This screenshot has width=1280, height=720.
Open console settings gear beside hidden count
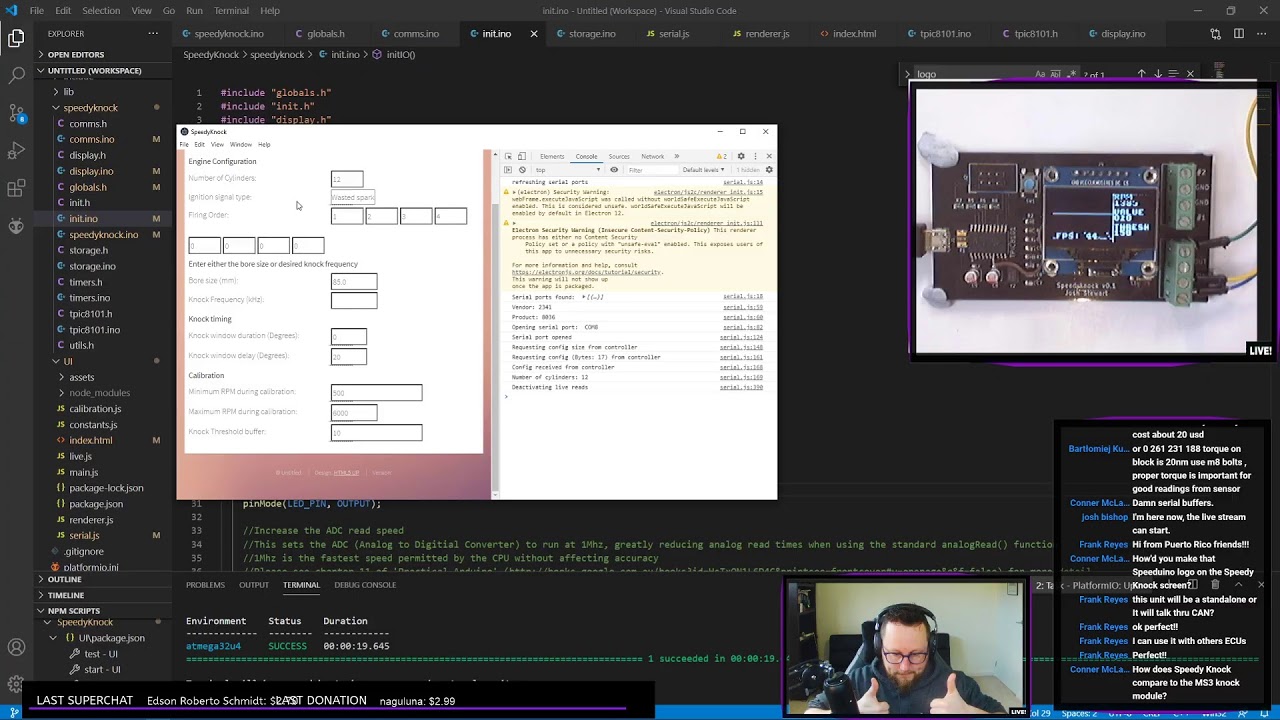pyautogui.click(x=769, y=170)
